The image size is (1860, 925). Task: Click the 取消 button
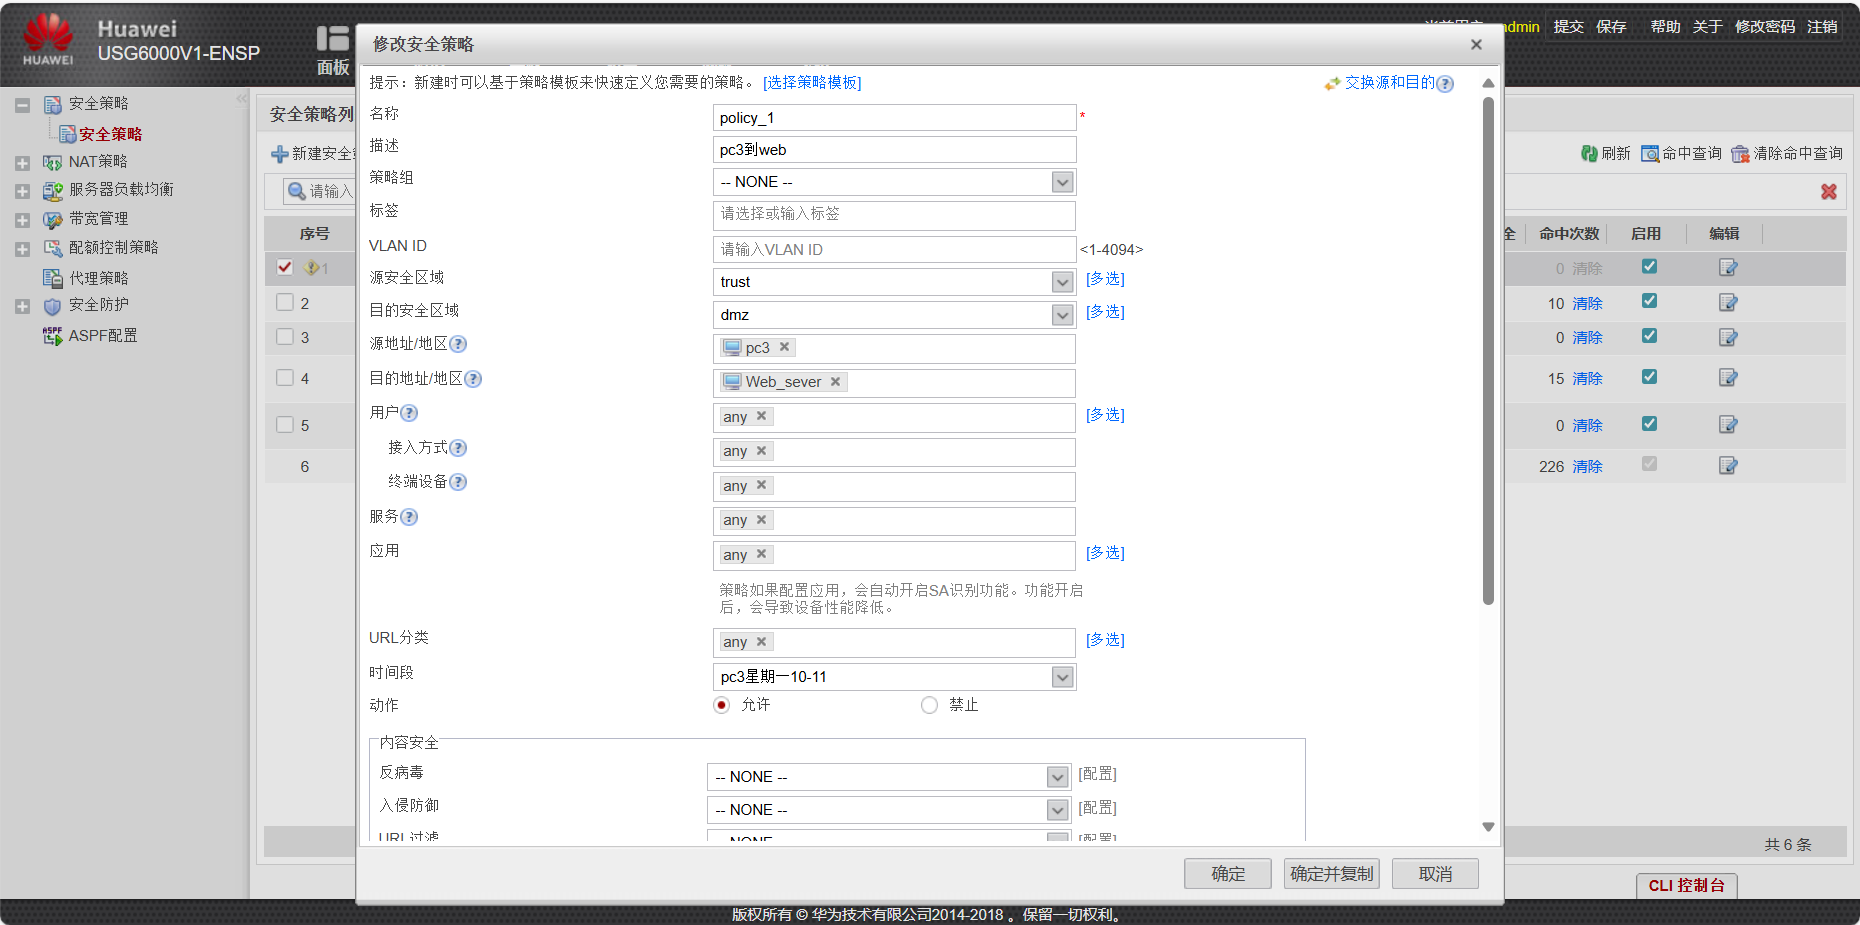coord(1435,874)
